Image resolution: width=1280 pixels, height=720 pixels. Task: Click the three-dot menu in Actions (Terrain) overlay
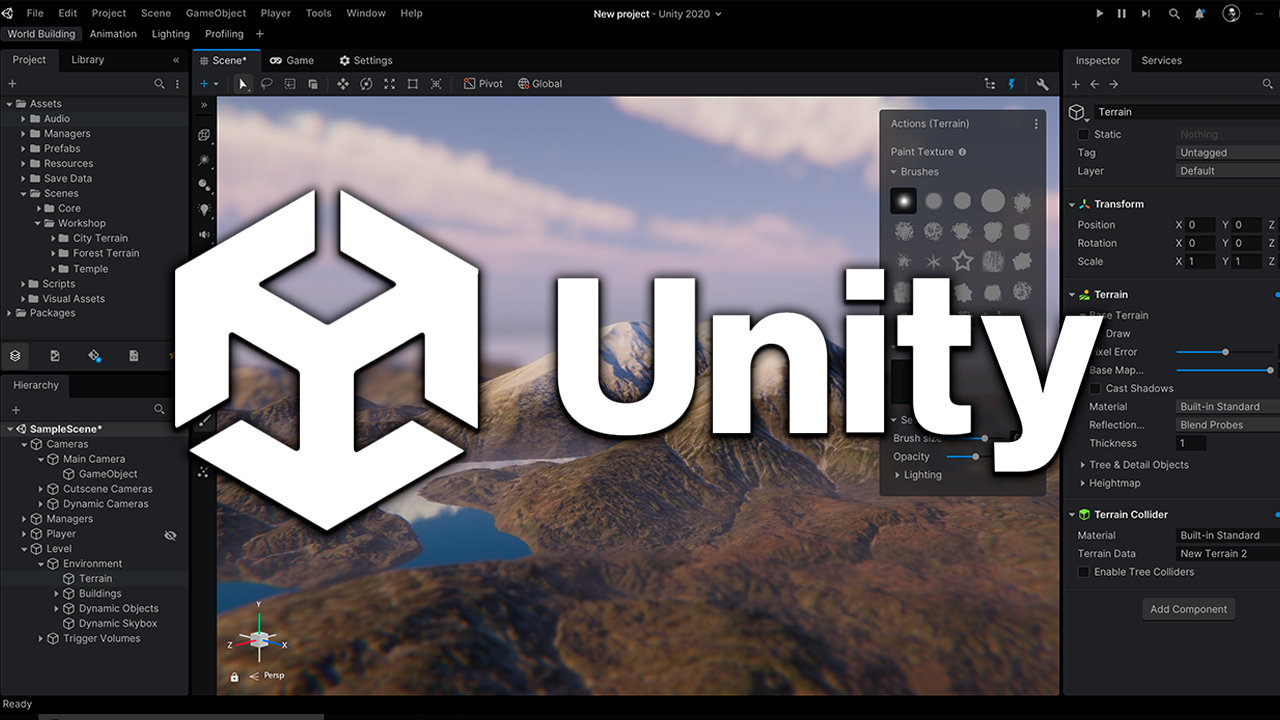pyautogui.click(x=1036, y=124)
